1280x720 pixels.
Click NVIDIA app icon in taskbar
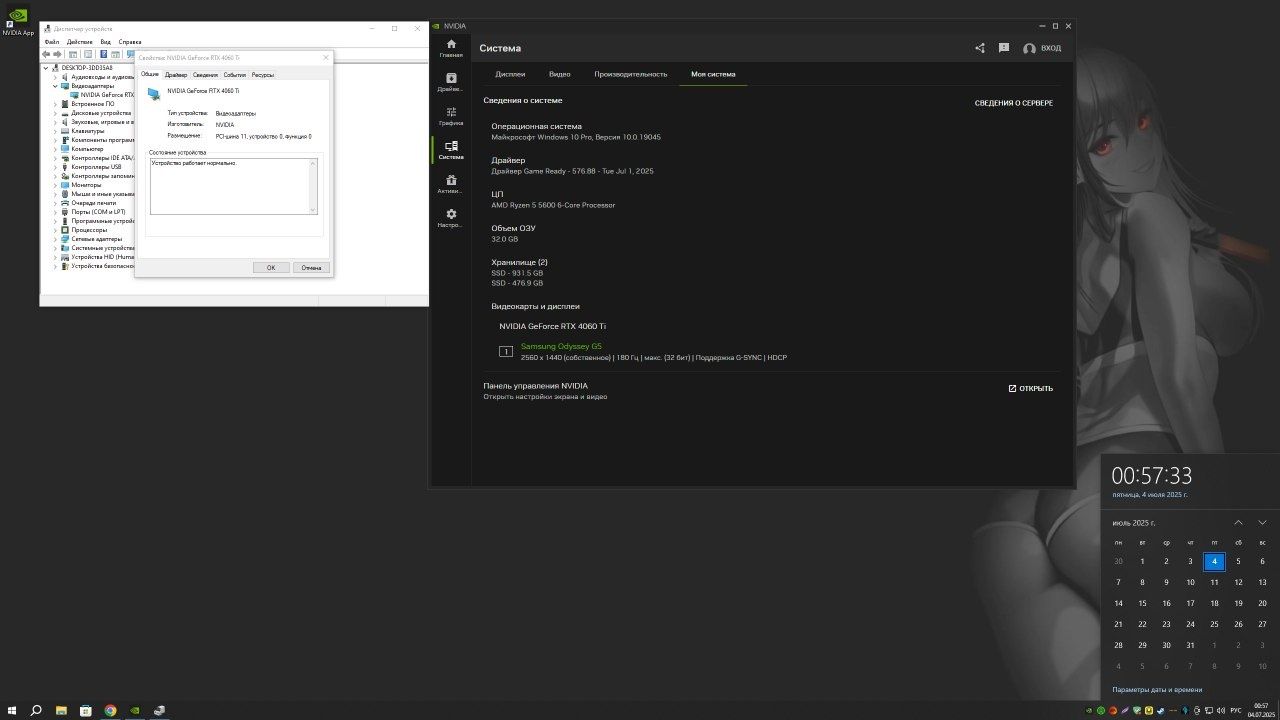[x=135, y=711]
